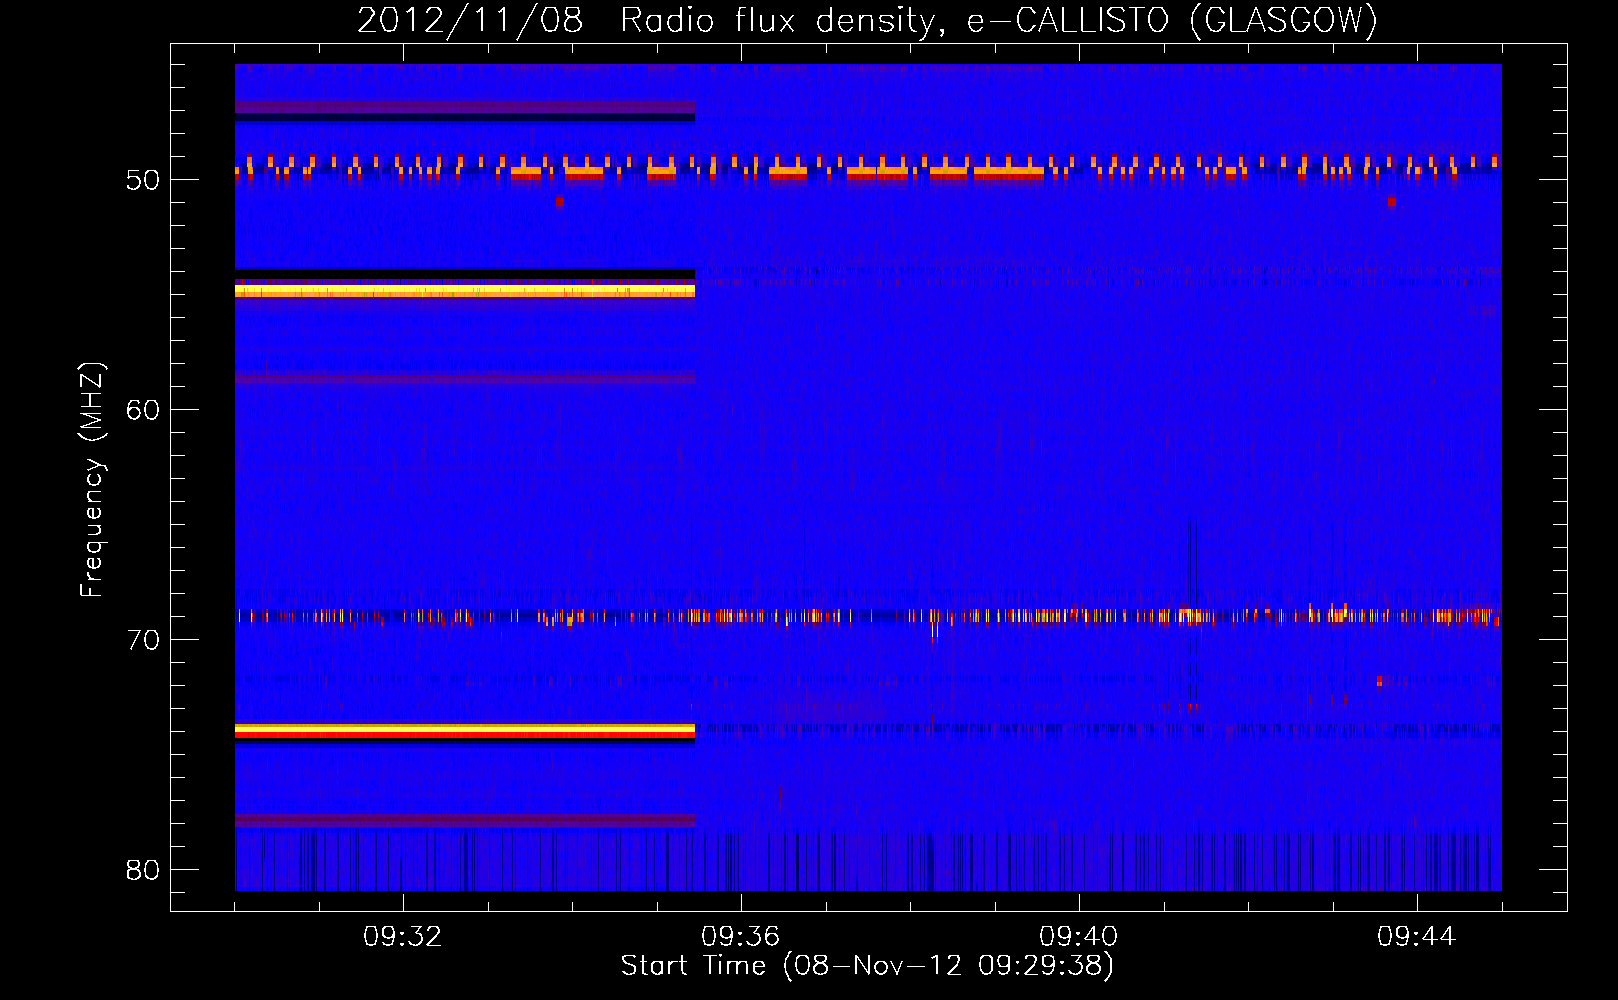The width and height of the screenshot is (1618, 1000).
Task: Click the red-yellow emission band near 74 MHz
Action: tap(465, 731)
